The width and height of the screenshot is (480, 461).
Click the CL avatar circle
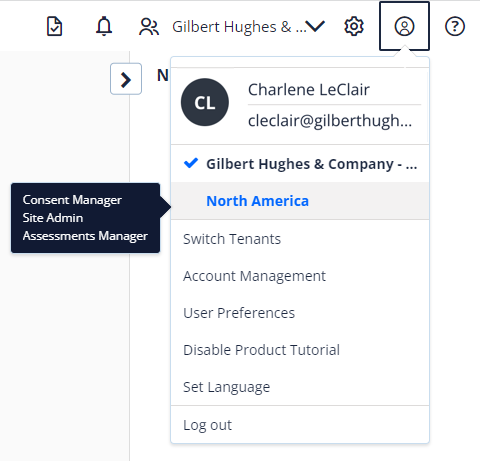[x=205, y=102]
